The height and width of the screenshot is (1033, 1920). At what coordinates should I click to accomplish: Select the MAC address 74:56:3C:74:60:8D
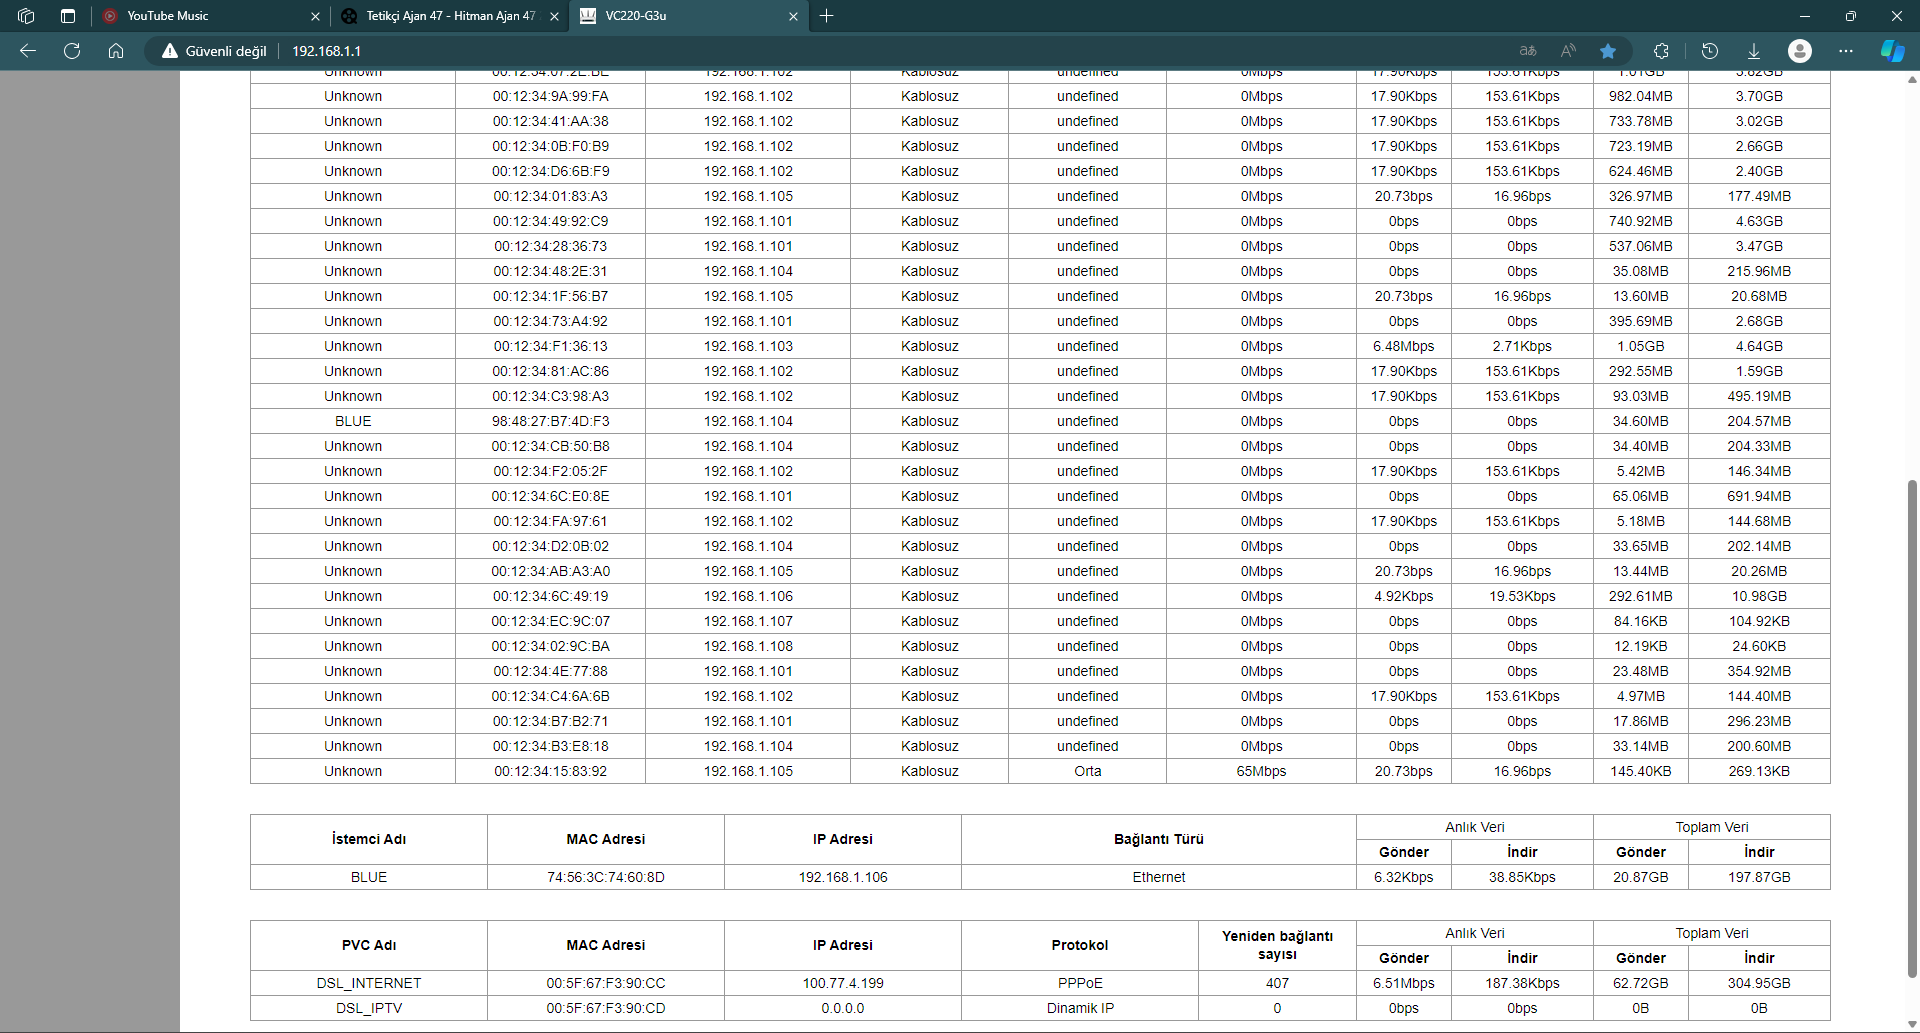pos(606,877)
